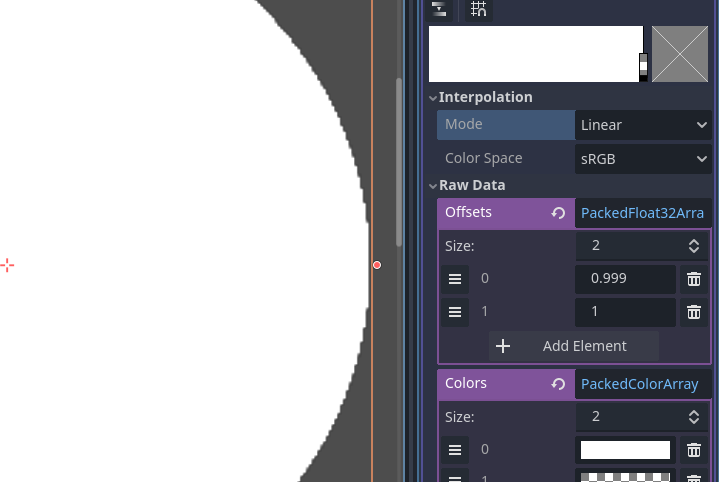Image resolution: width=719 pixels, height=482 pixels.
Task: Toggle the gradient grid snap icon
Action: pyautogui.click(x=478, y=9)
